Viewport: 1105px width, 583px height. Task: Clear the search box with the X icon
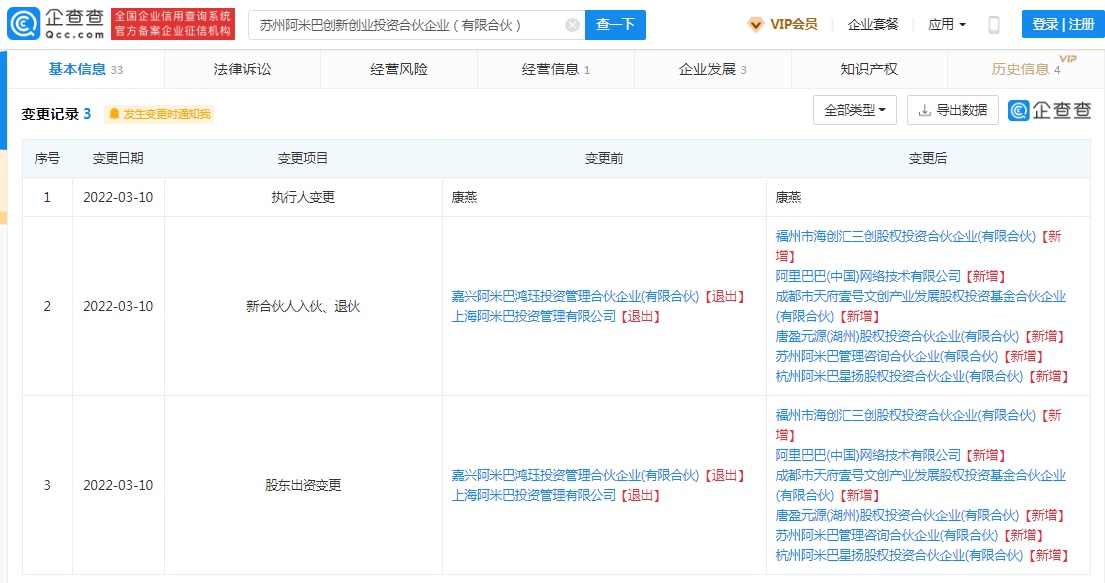pyautogui.click(x=571, y=25)
